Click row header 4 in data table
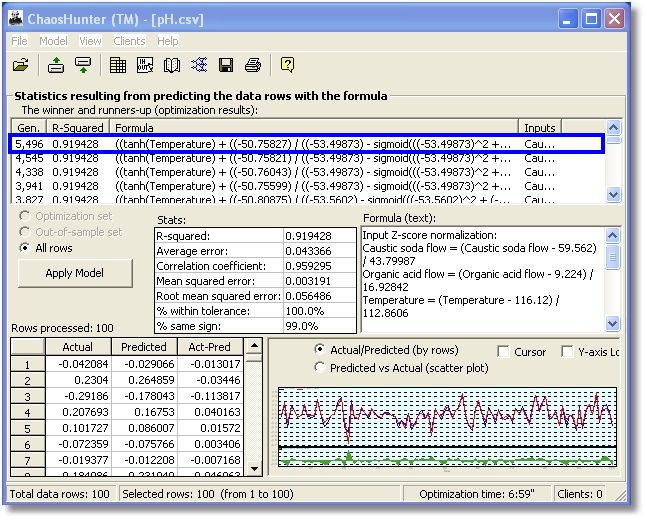 (28, 412)
